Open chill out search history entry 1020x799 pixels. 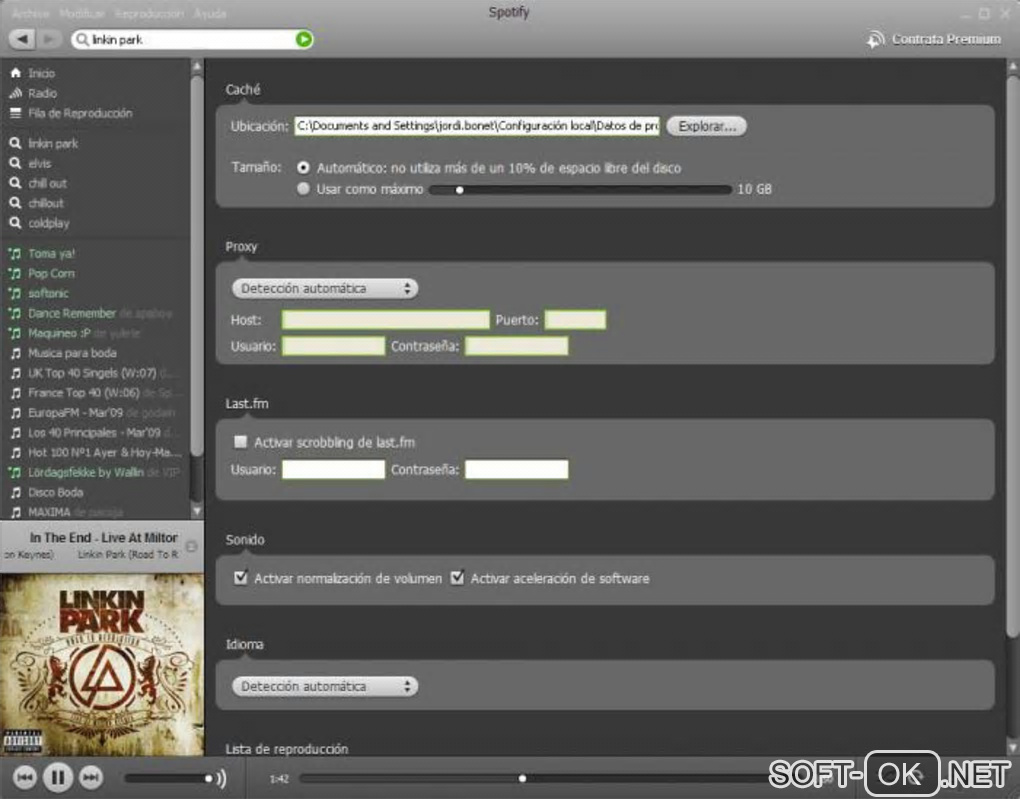pos(38,183)
